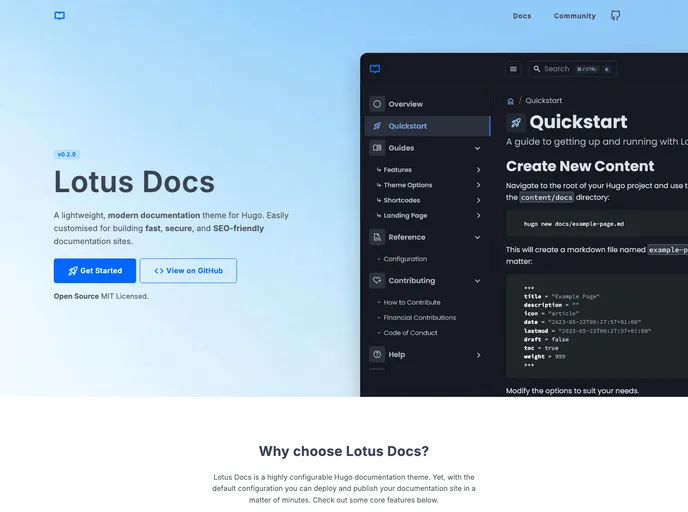Collapse the Guides section chevron

coord(477,148)
